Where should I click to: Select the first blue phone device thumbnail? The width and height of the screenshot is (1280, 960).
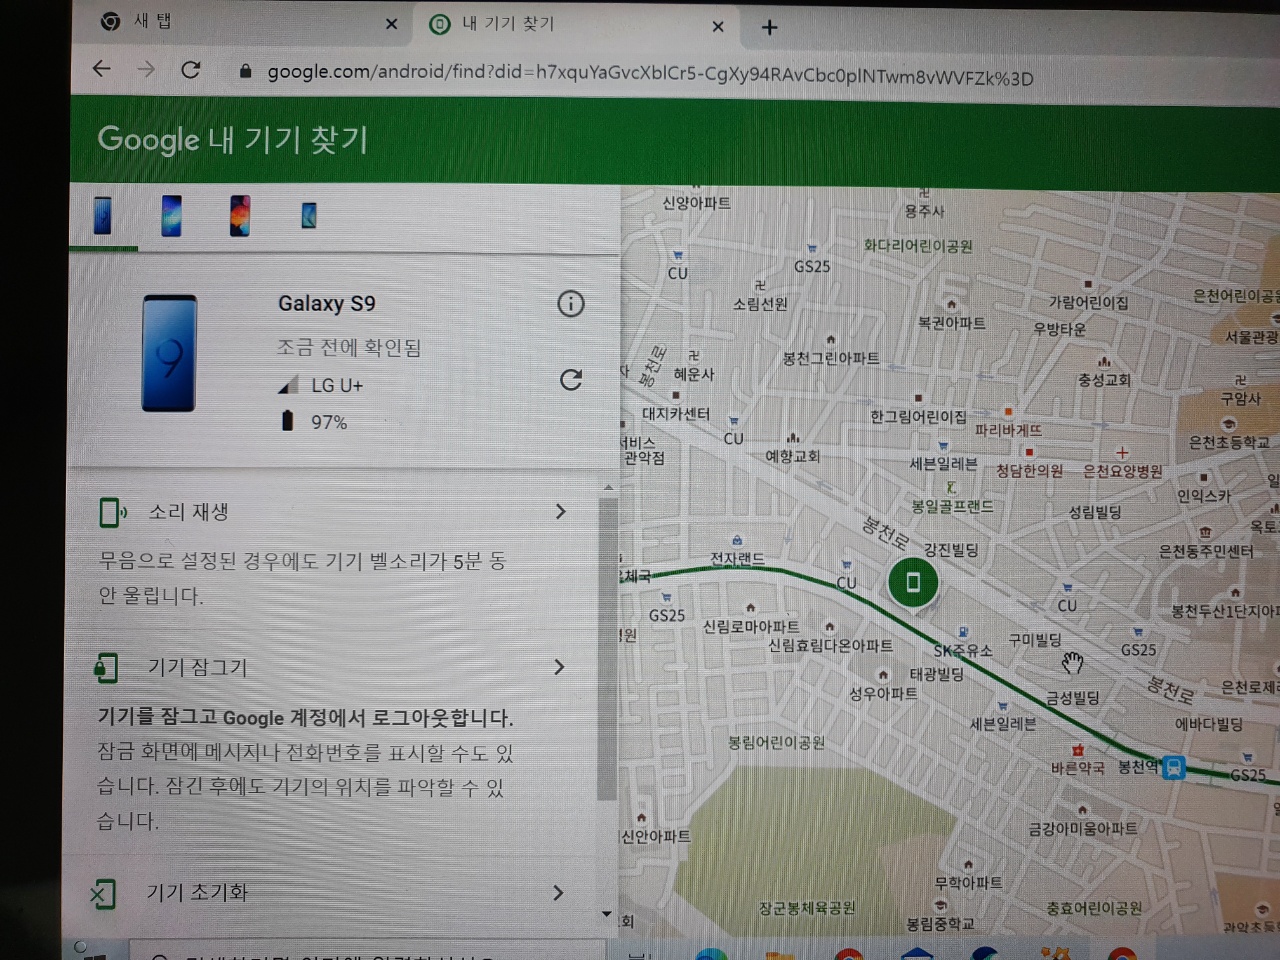click(102, 215)
